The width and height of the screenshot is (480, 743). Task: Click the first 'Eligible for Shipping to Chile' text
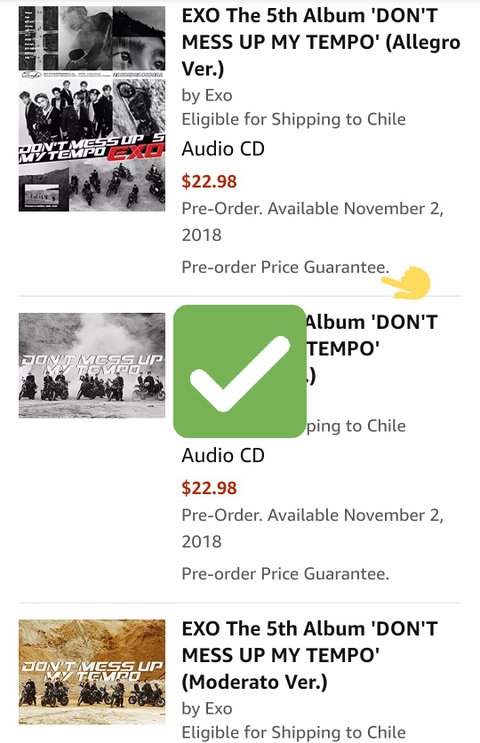(x=294, y=119)
